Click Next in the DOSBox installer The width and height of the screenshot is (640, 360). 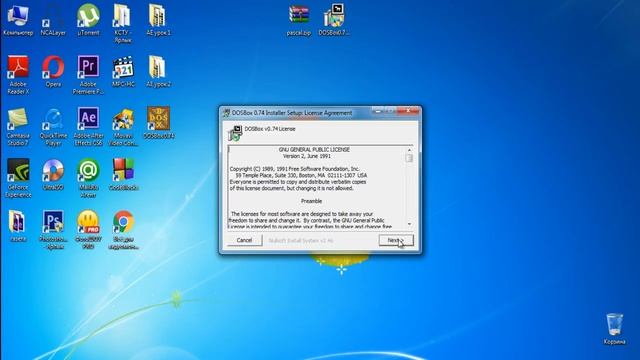pos(396,240)
